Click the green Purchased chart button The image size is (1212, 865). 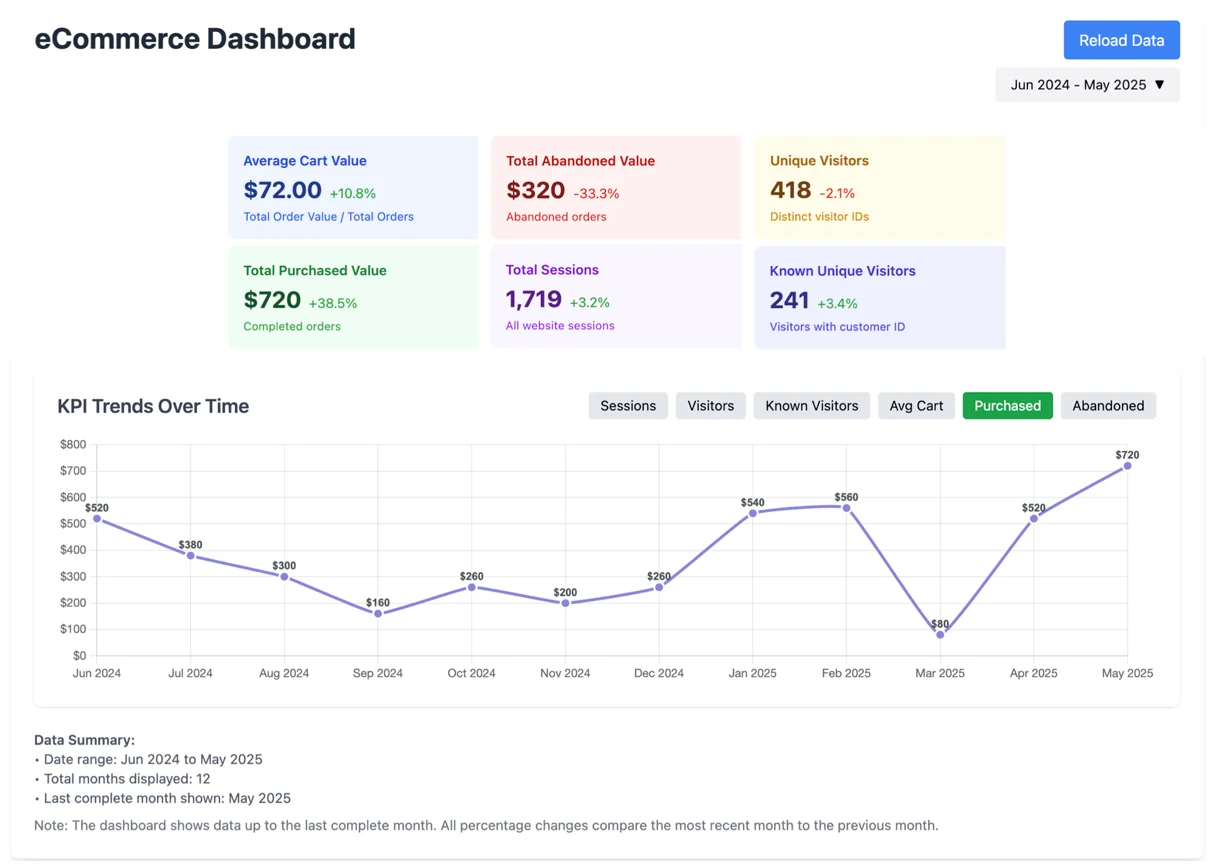pos(1007,406)
